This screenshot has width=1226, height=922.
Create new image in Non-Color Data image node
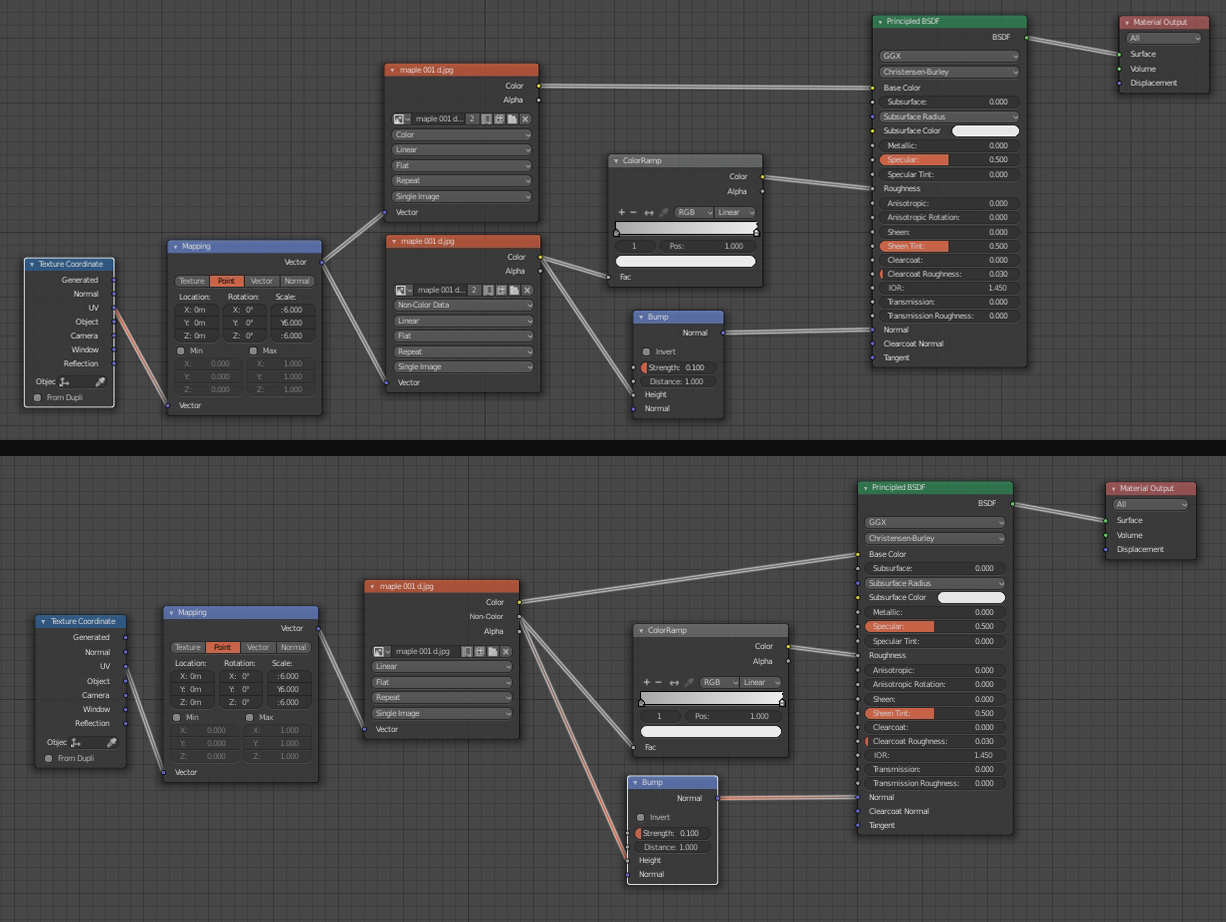pos(501,290)
